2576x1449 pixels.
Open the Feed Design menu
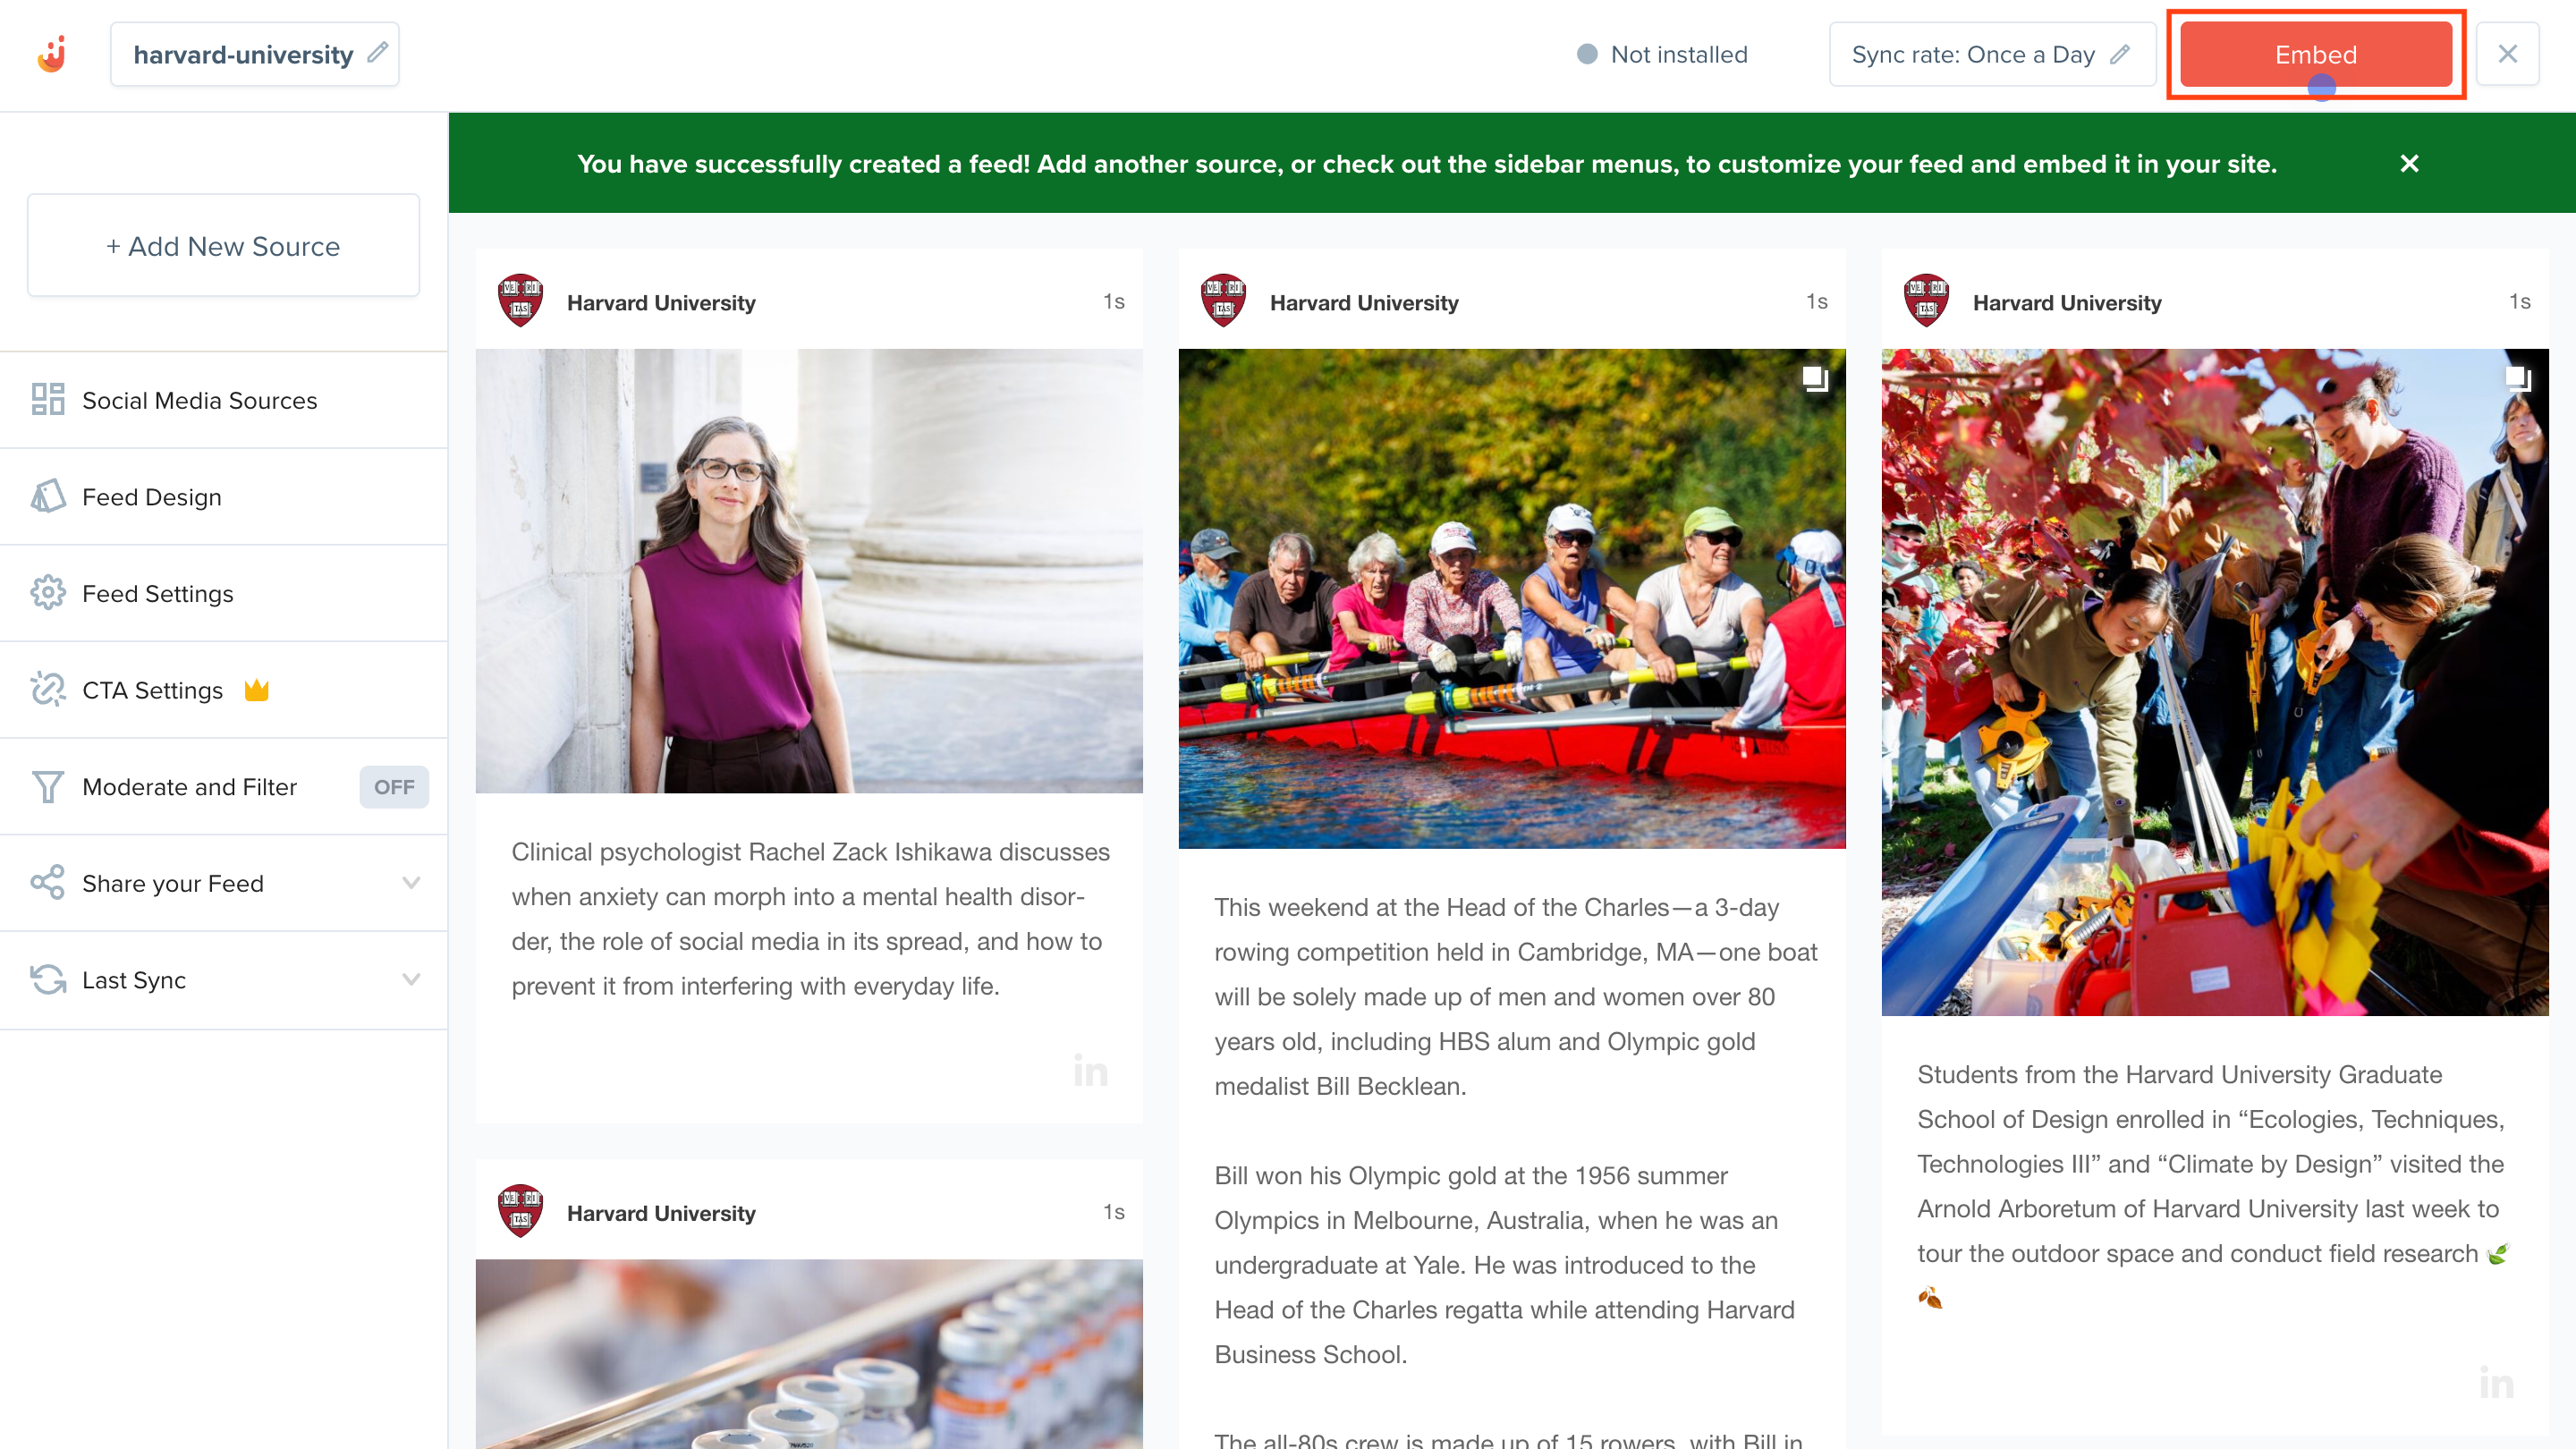click(152, 497)
